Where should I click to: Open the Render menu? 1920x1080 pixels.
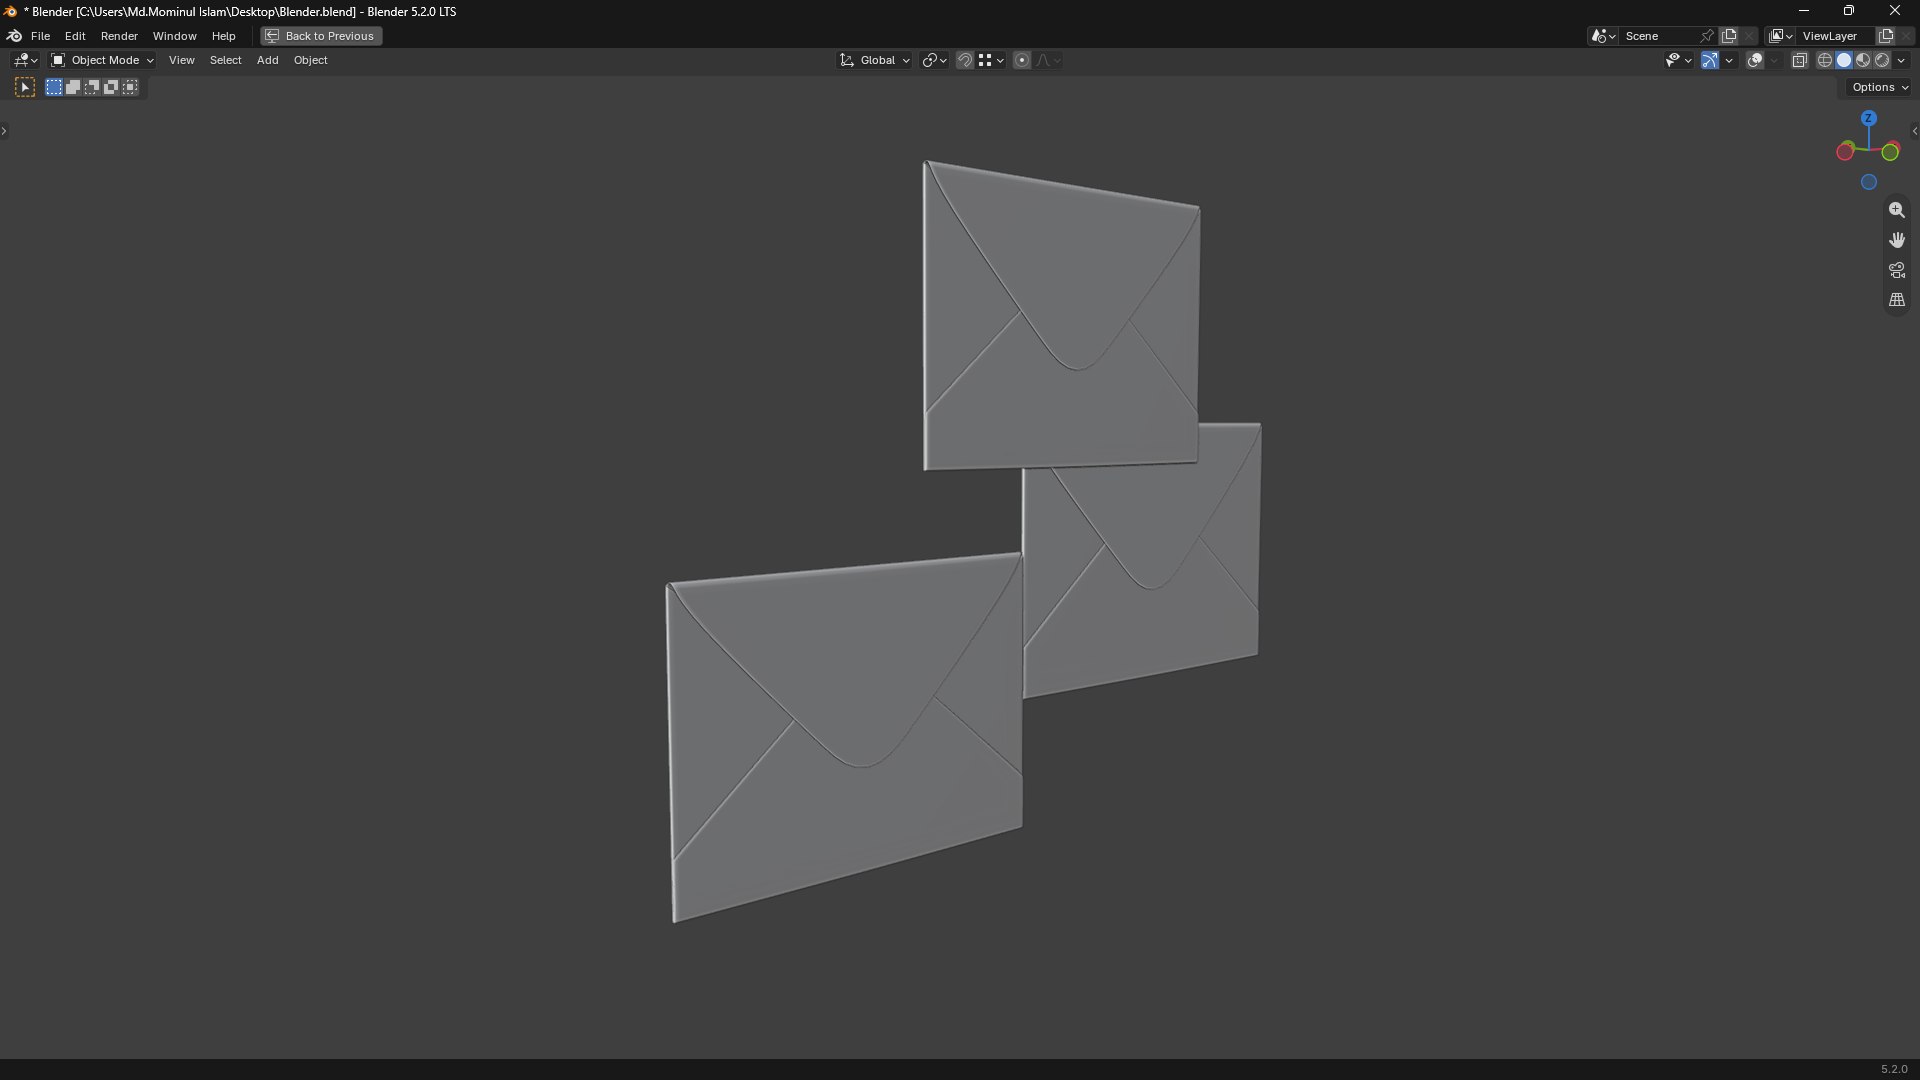pyautogui.click(x=119, y=36)
